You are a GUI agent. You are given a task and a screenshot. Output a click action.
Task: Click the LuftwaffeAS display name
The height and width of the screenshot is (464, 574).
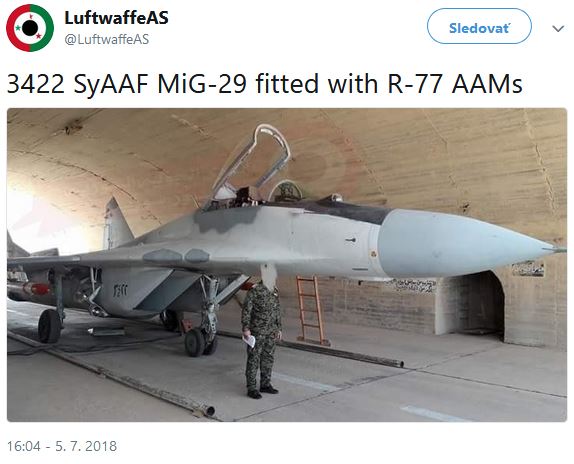[116, 18]
